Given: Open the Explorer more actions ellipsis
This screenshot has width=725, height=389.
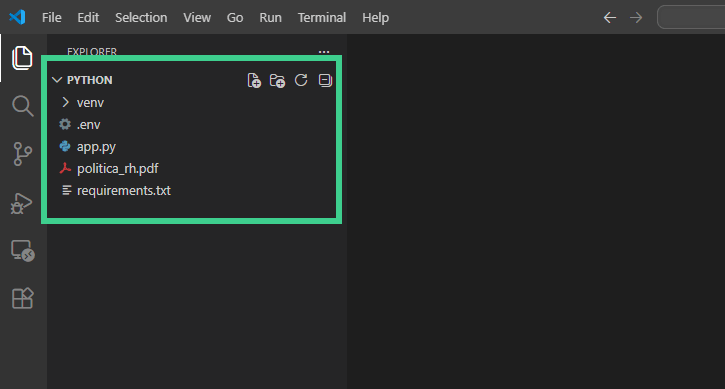Looking at the screenshot, I should (324, 52).
